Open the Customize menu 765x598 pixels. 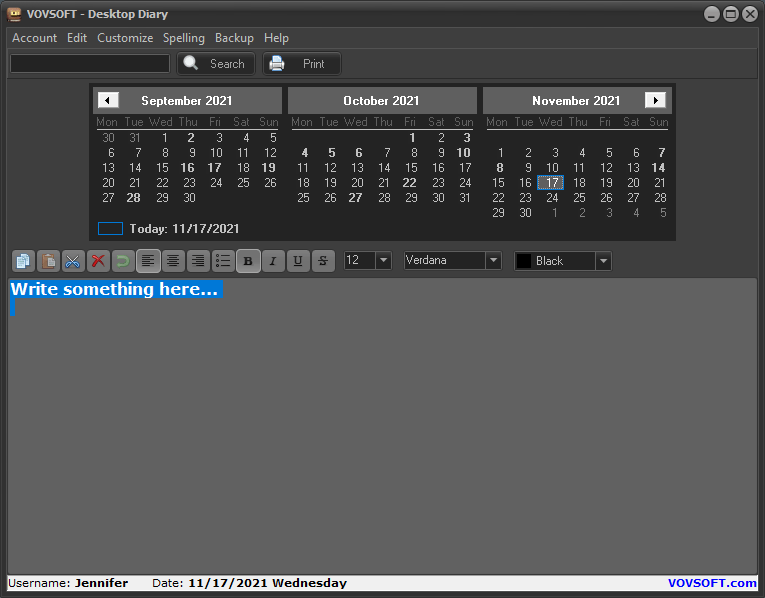click(125, 38)
